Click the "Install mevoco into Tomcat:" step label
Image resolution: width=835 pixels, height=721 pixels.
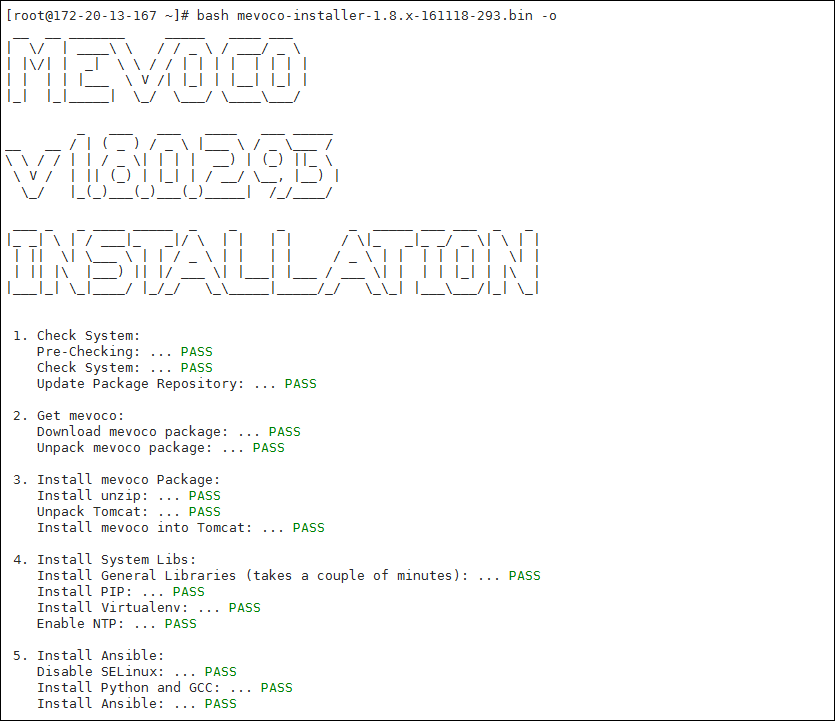(x=145, y=527)
